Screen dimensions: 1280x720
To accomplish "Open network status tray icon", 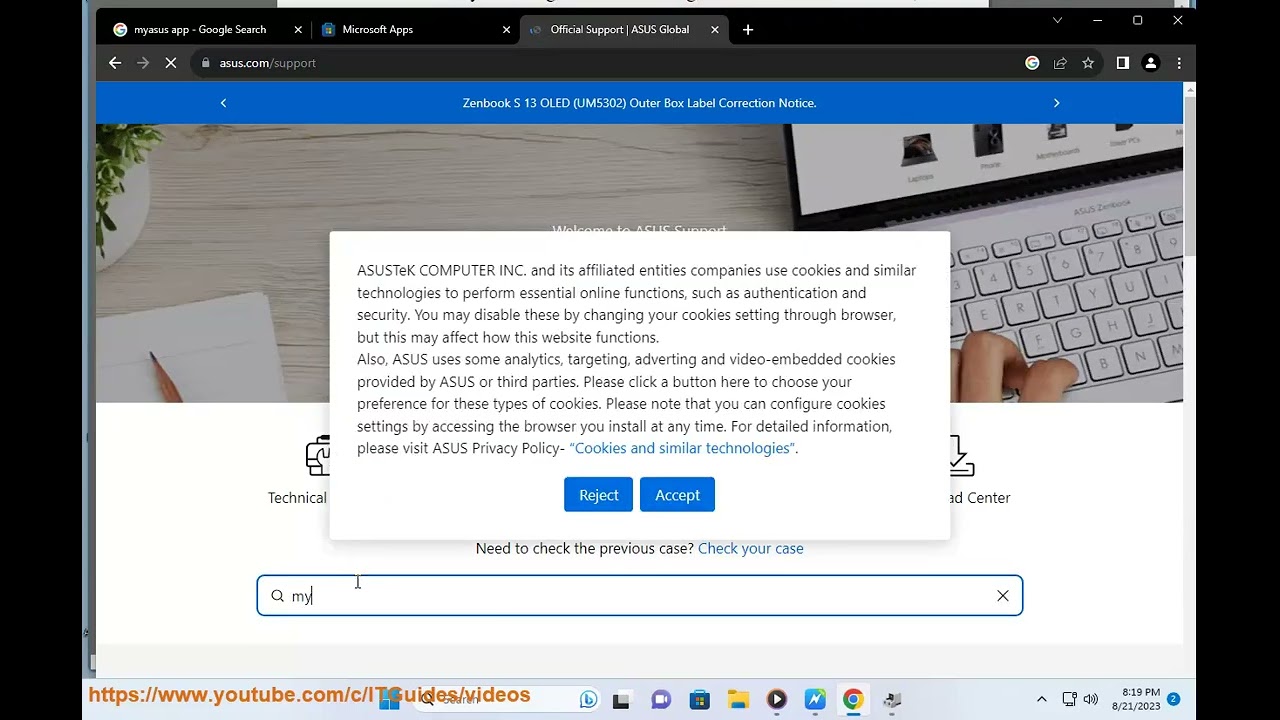I will [1069, 699].
